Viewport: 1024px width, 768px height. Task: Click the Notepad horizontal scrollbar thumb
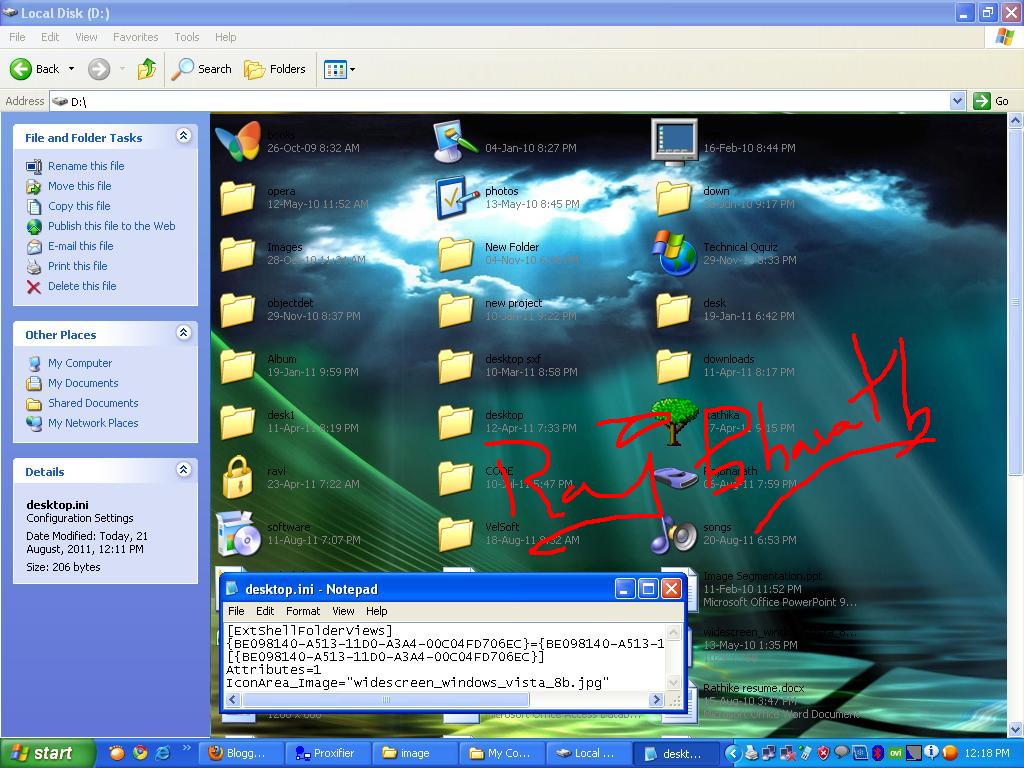pyautogui.click(x=385, y=699)
